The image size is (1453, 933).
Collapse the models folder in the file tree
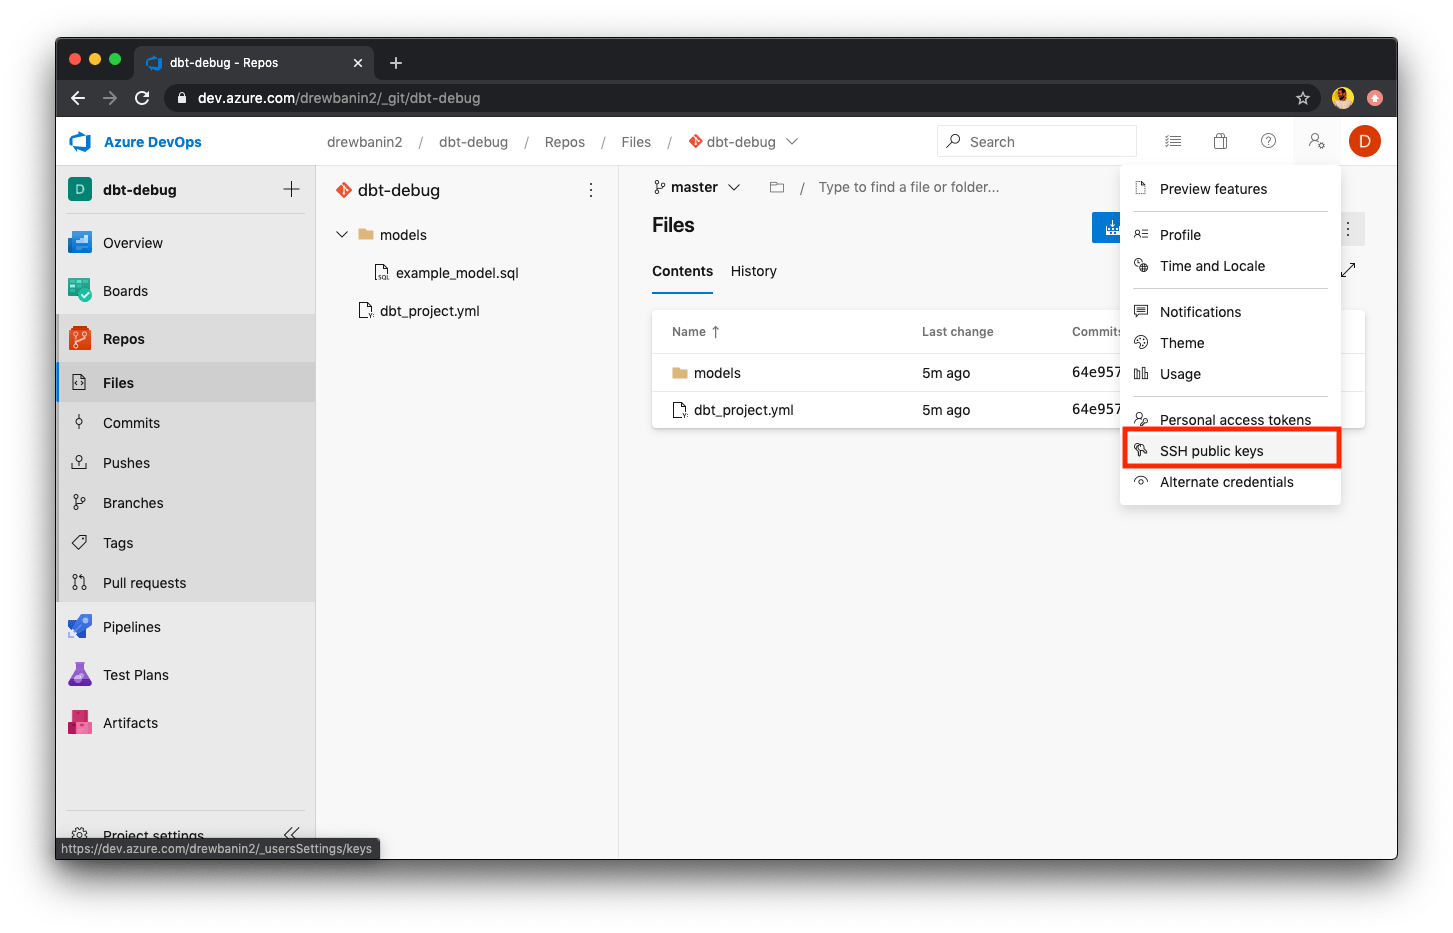click(x=342, y=234)
